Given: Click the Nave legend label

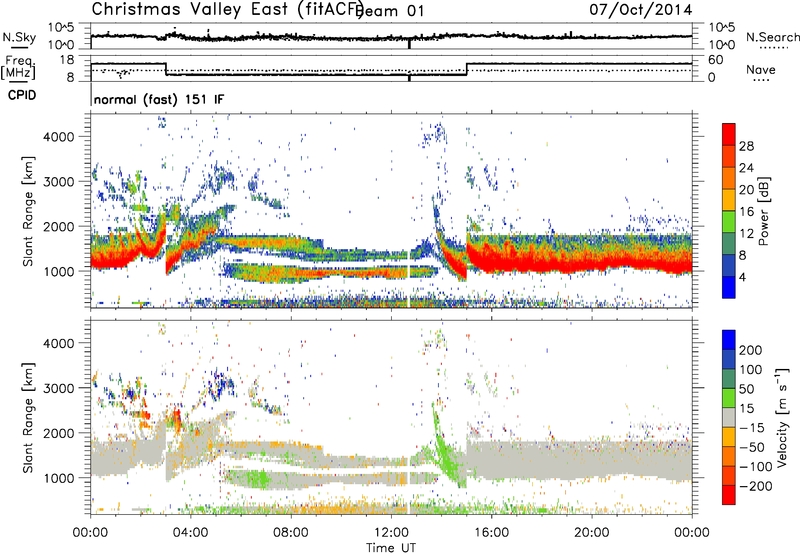Looking at the screenshot, I should (x=761, y=70).
